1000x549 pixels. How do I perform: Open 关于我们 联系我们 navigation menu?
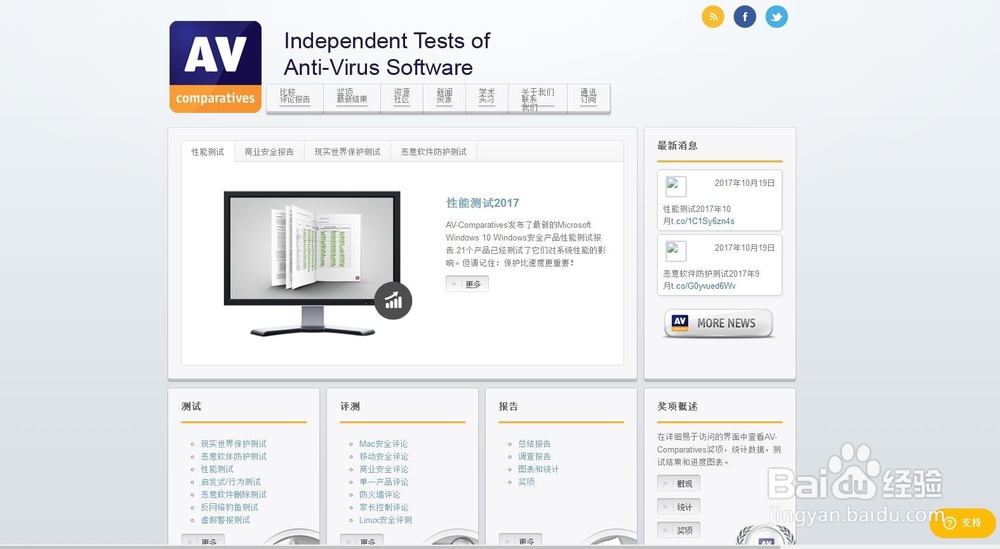click(538, 98)
